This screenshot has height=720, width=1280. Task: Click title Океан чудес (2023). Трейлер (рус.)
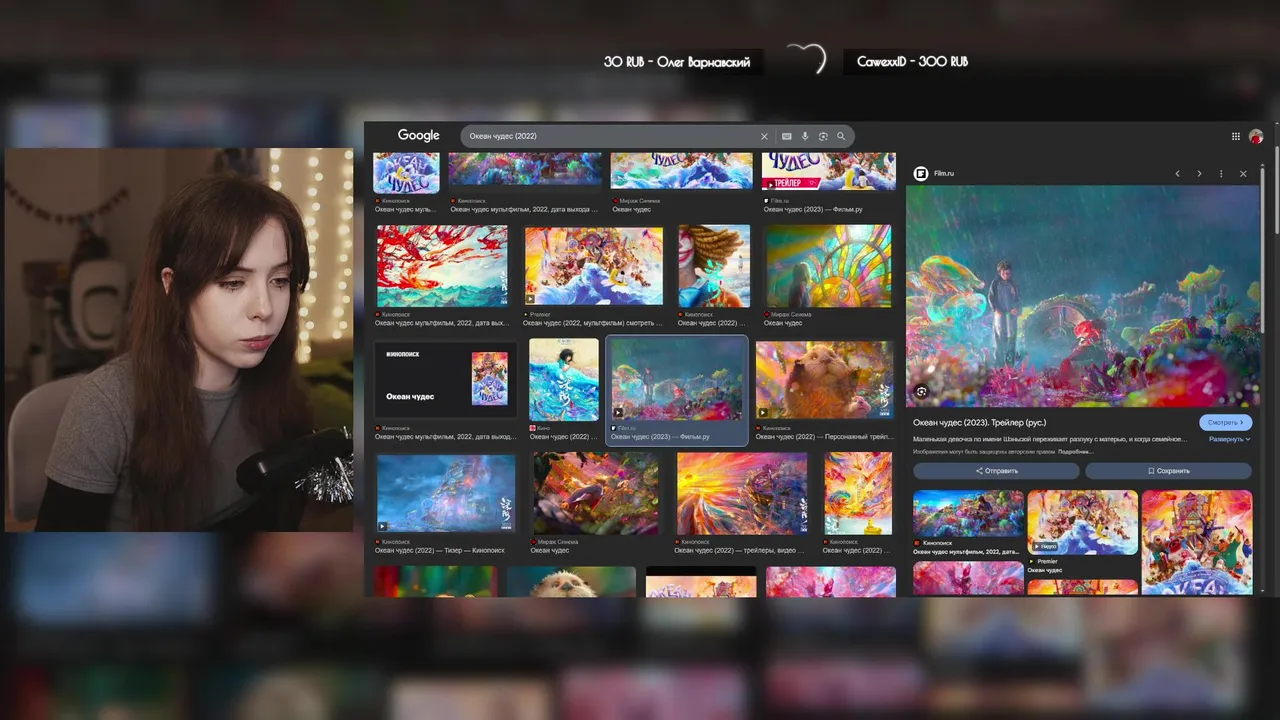click(x=979, y=422)
